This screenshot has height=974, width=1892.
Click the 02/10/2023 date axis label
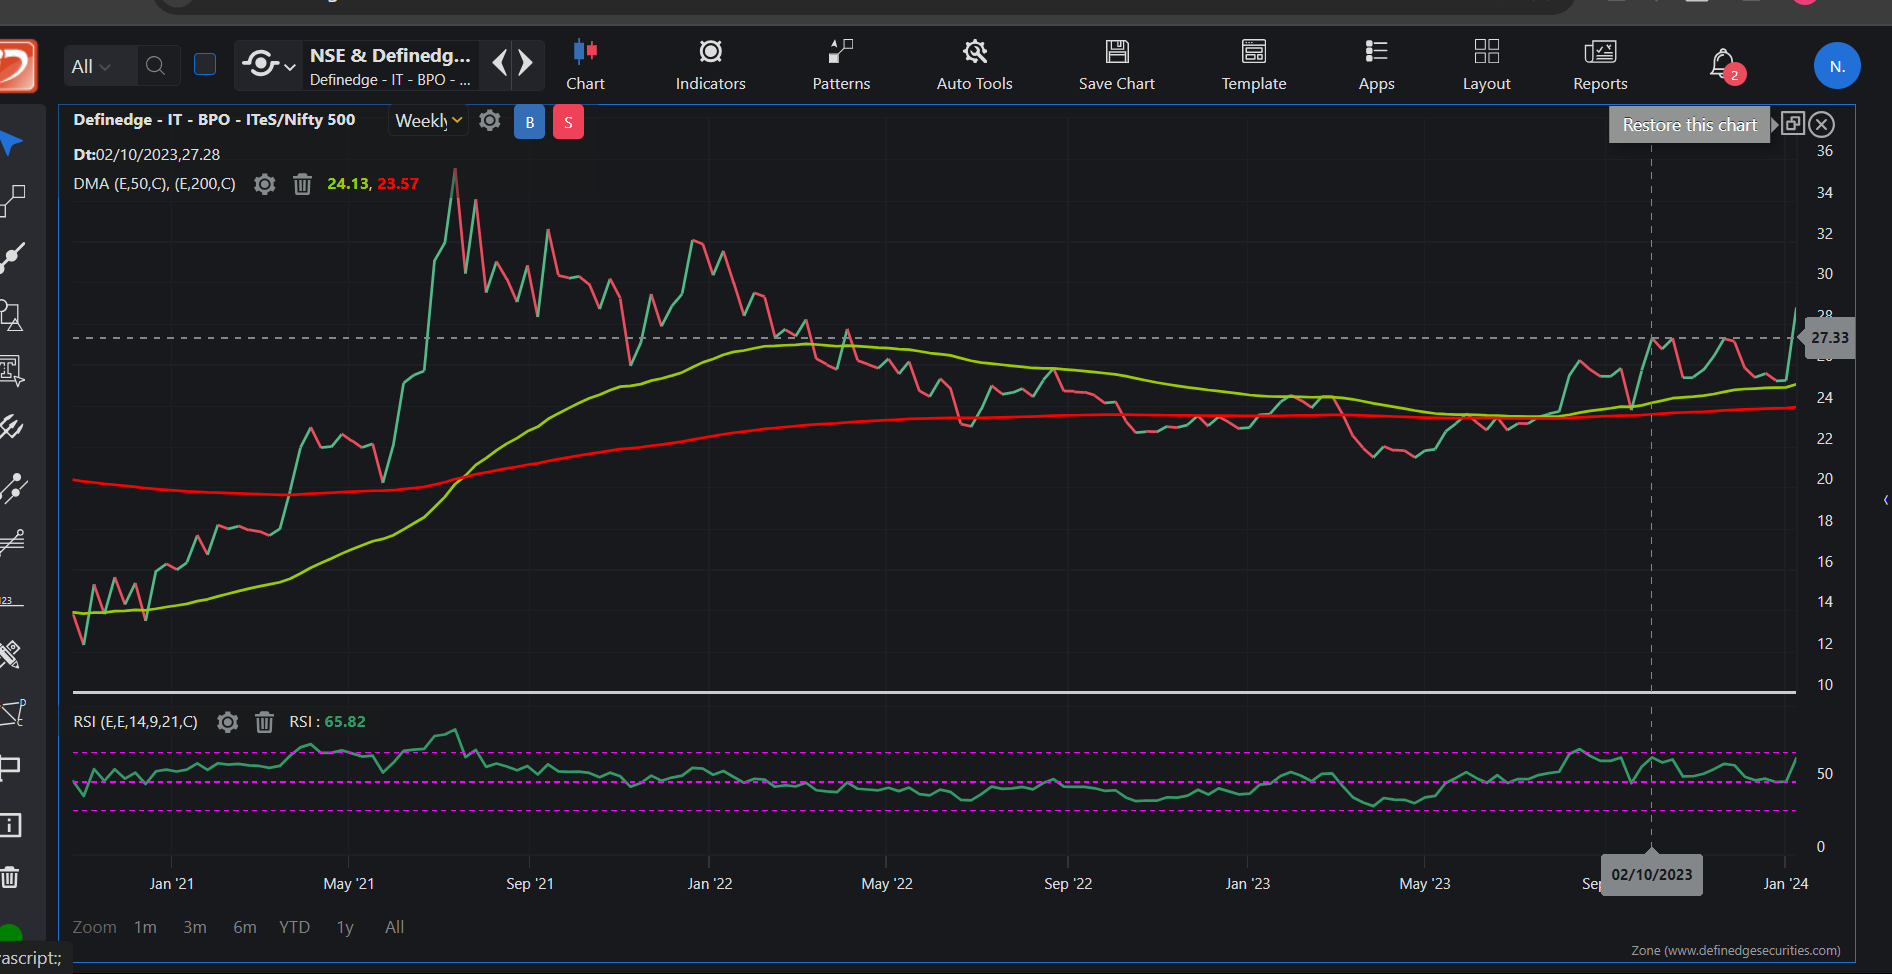(1651, 875)
